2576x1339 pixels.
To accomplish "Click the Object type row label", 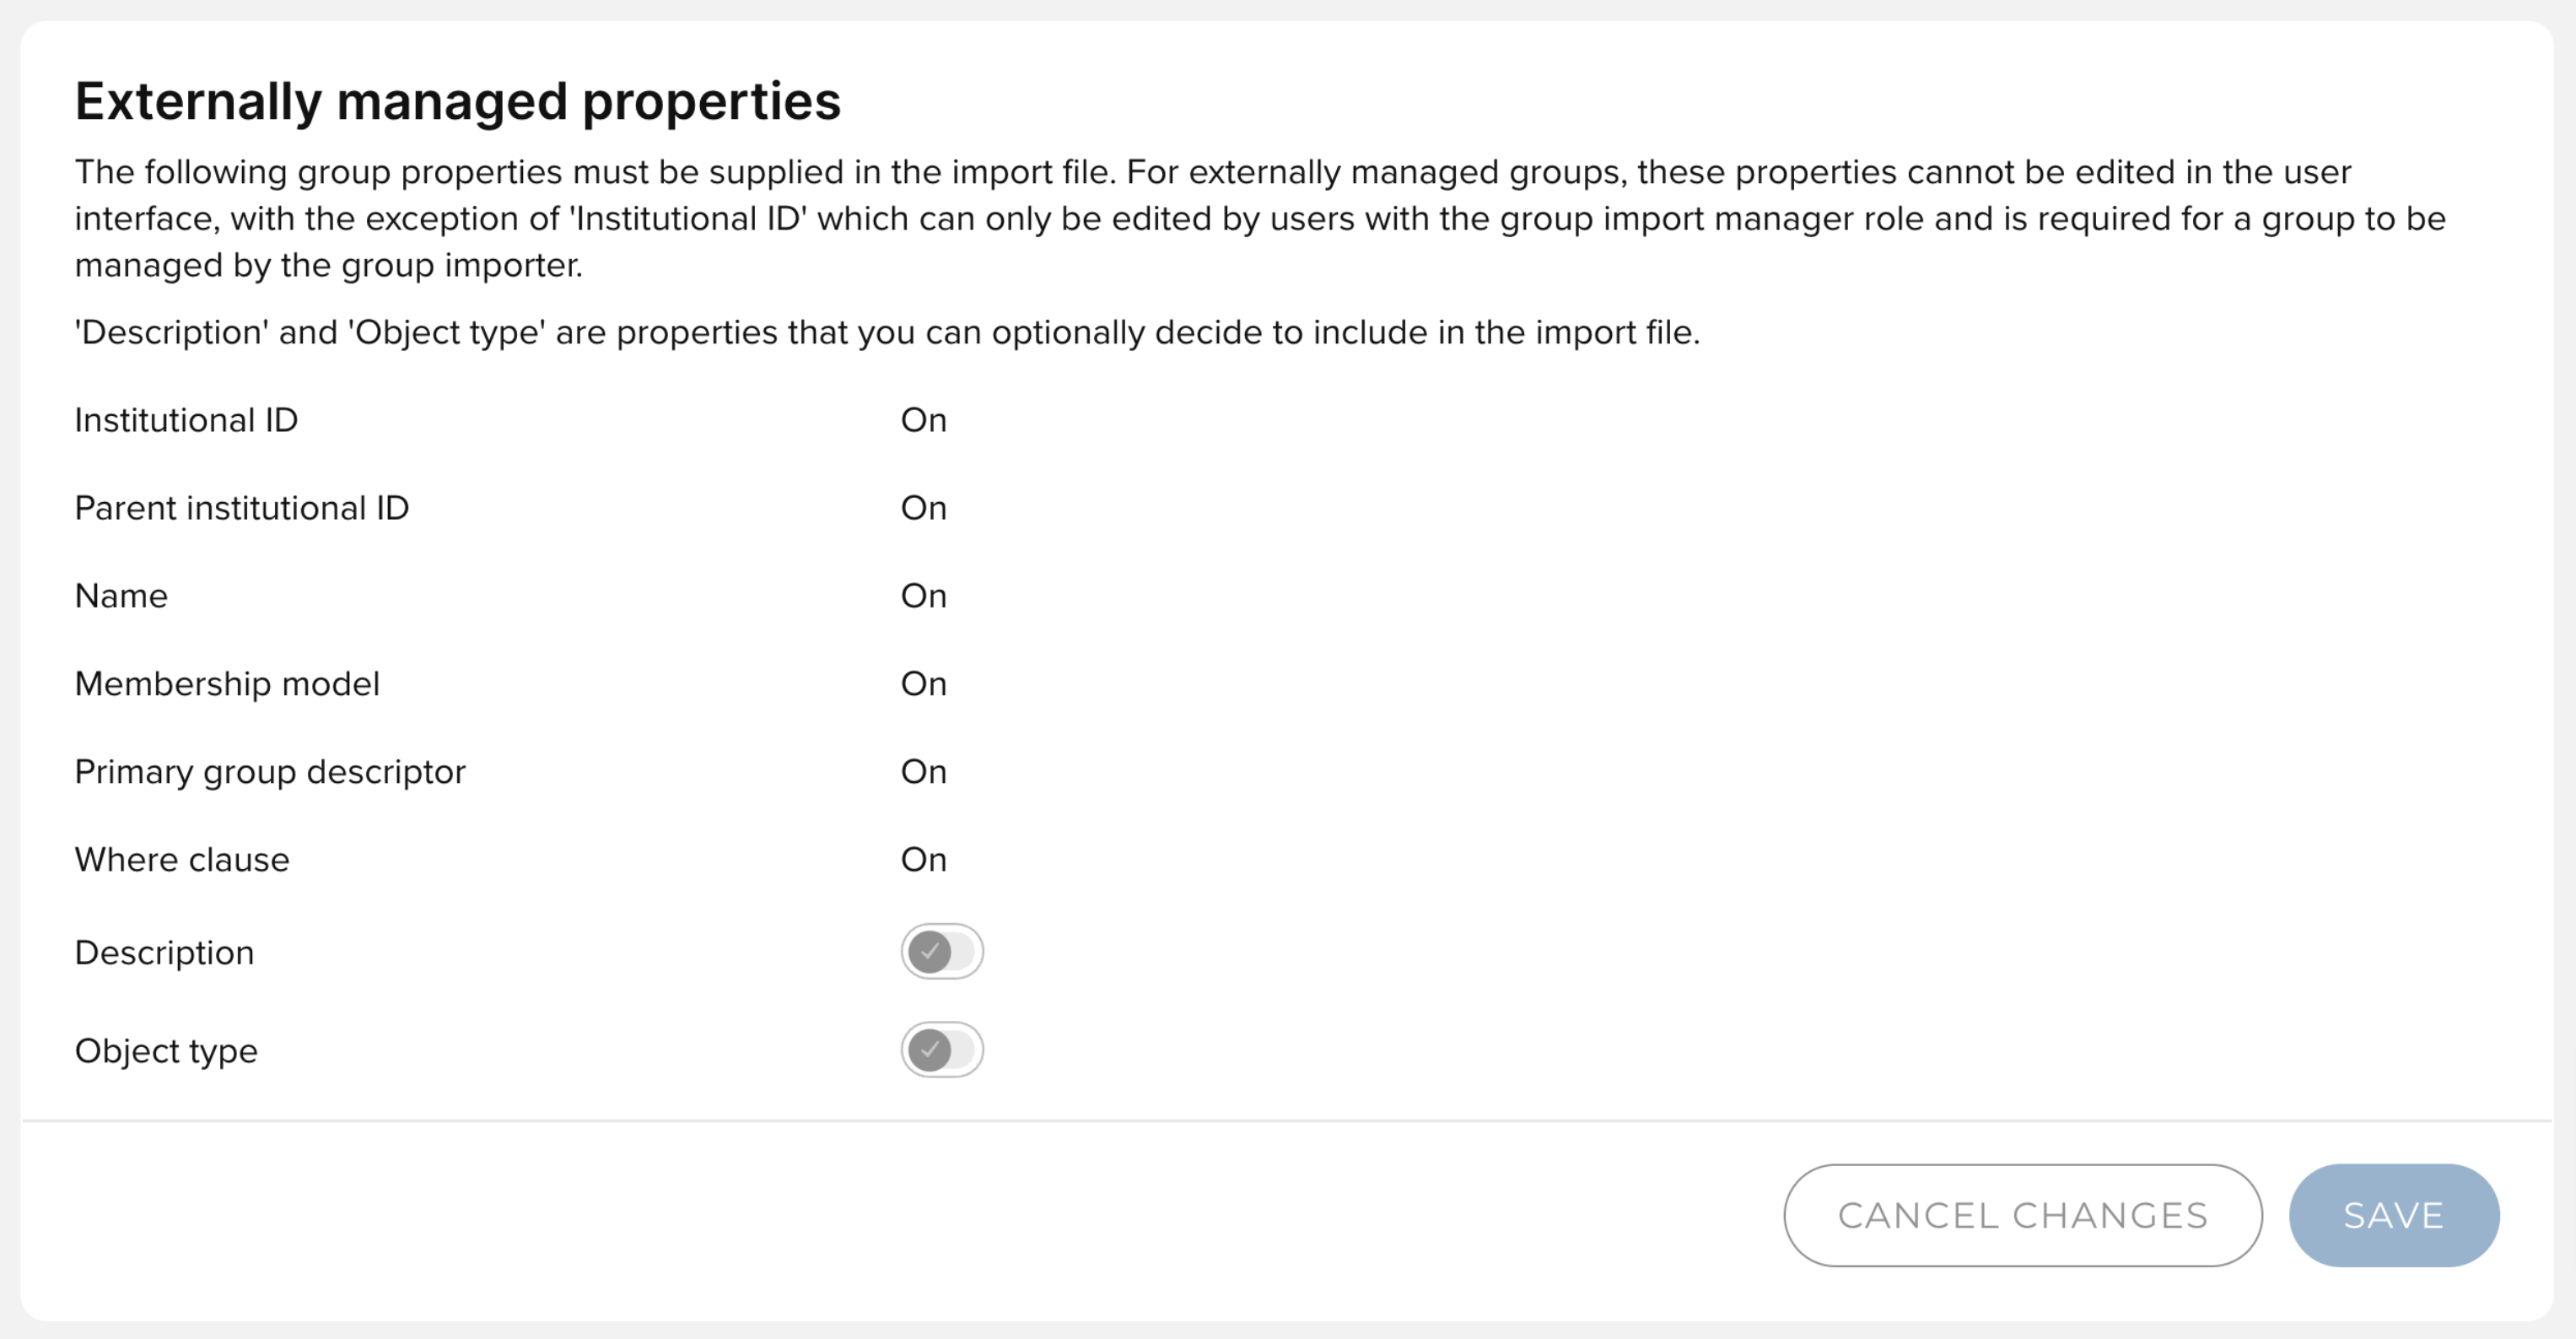I will pos(166,1051).
